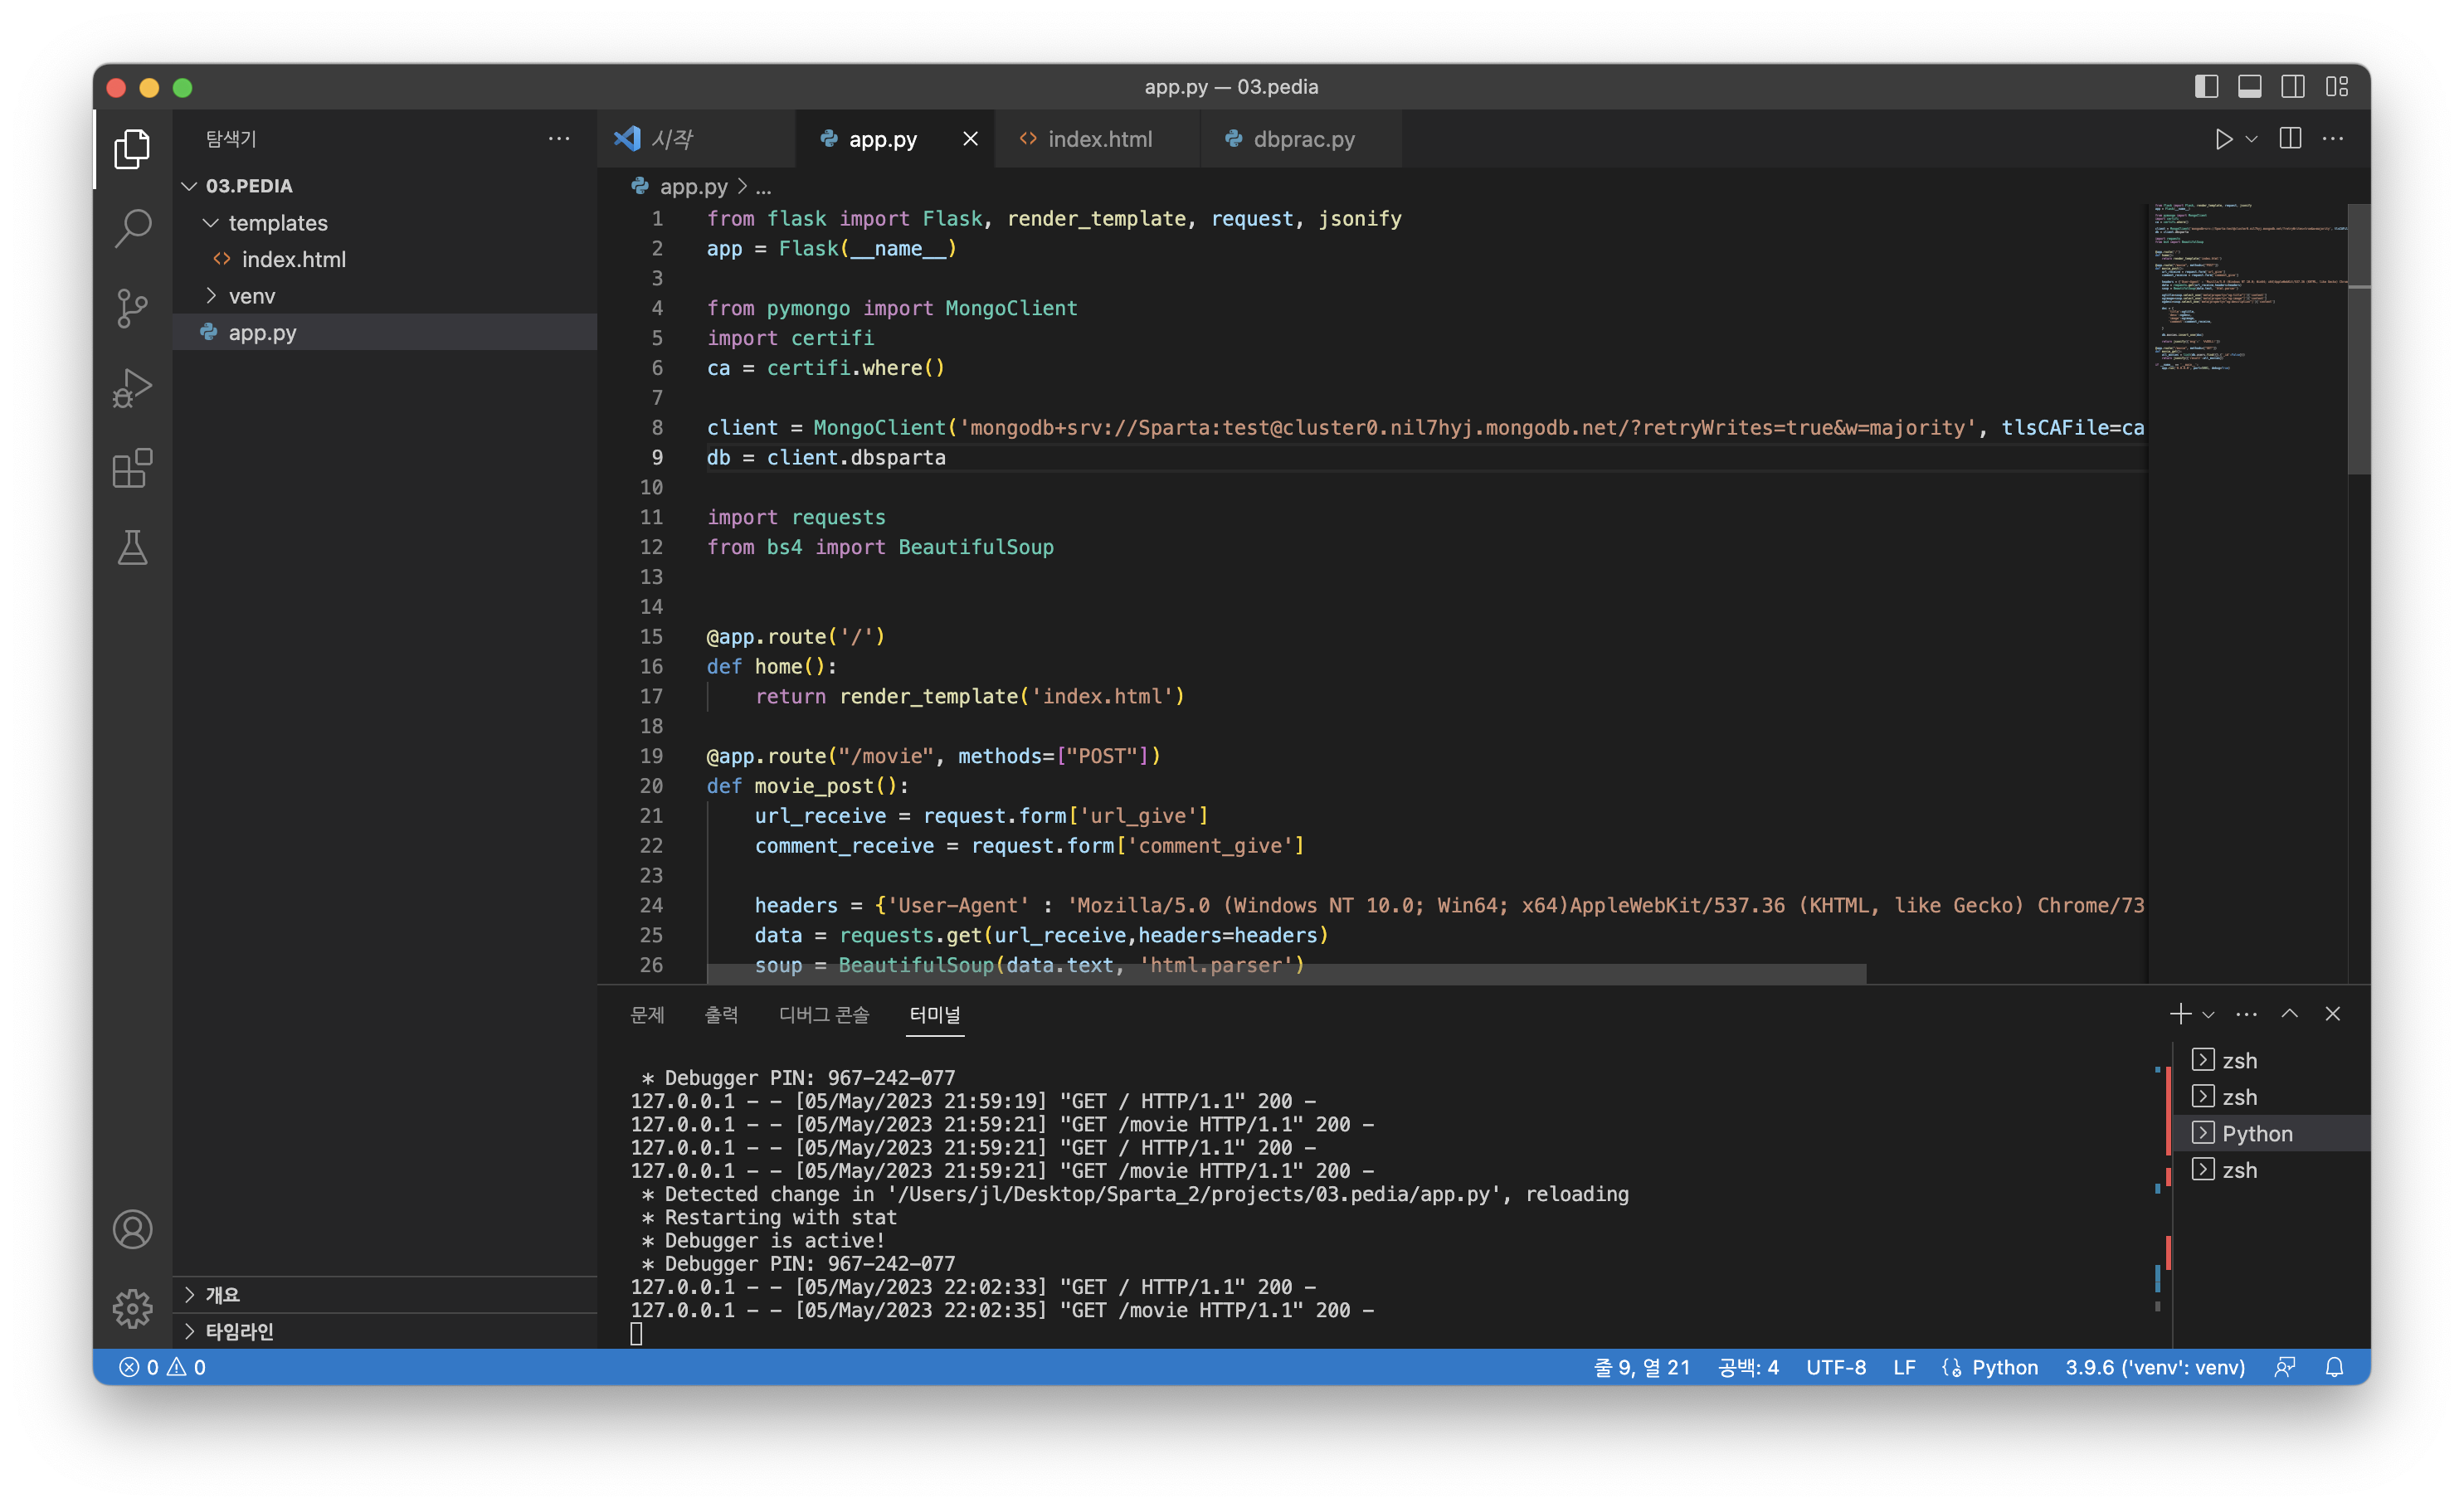Open notifications bell in status bar
The height and width of the screenshot is (1508, 2464).
pyautogui.click(x=2335, y=1367)
